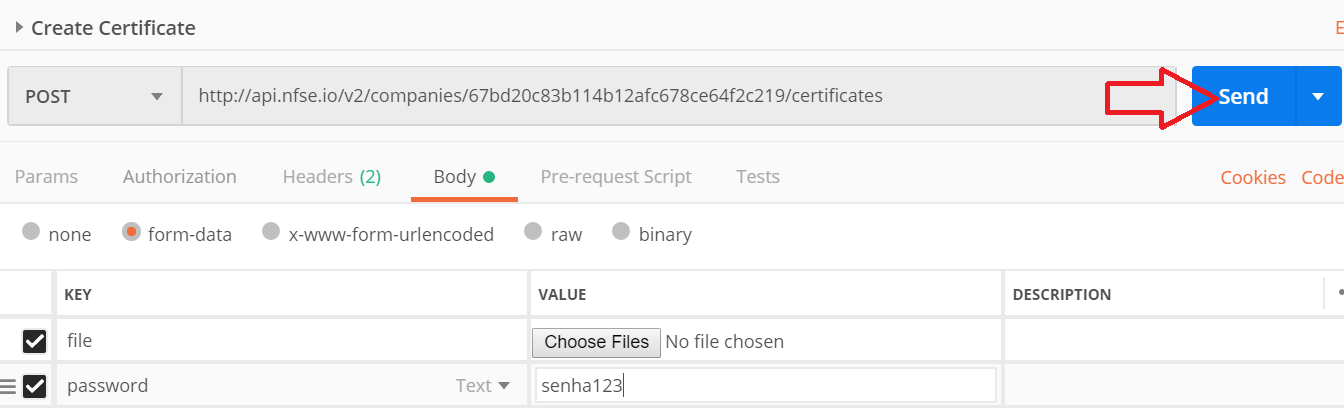
Task: Open the Cookies link
Action: coord(1253,178)
